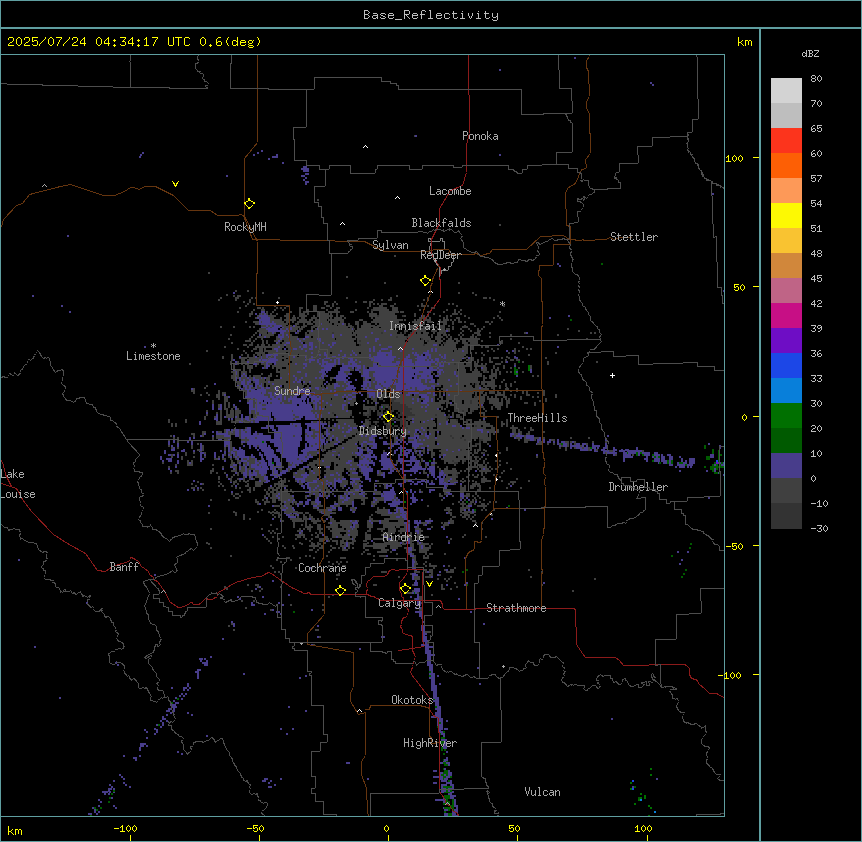
Task: Click the Banff label
Action: tap(124, 567)
